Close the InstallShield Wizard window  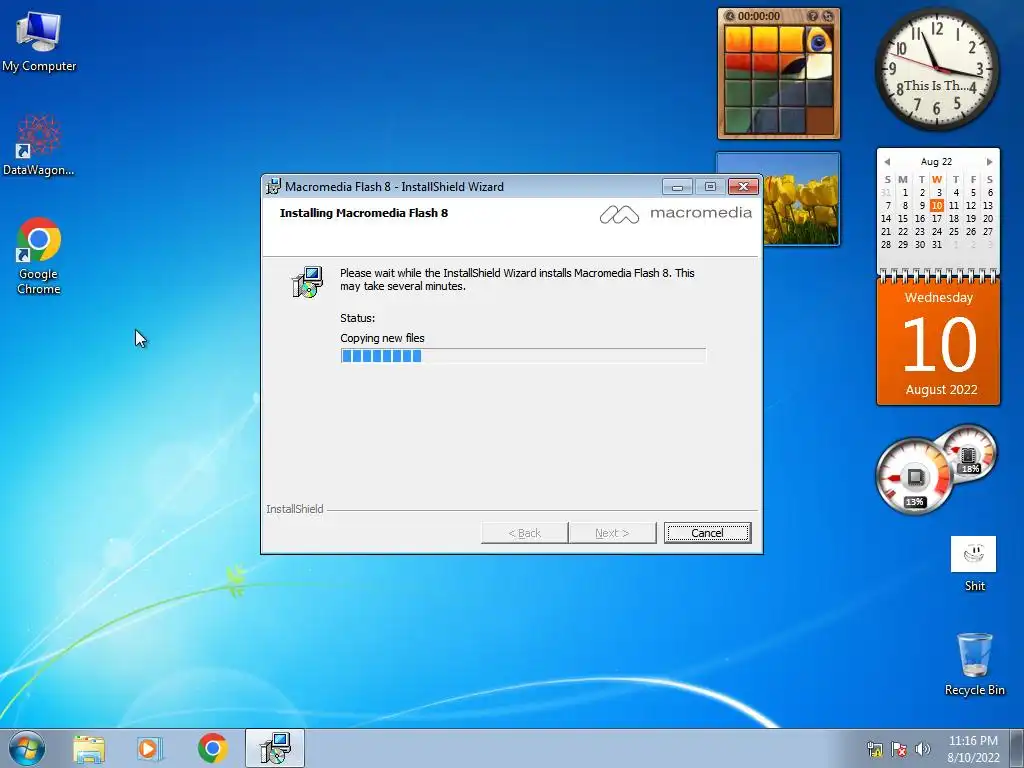(743, 187)
